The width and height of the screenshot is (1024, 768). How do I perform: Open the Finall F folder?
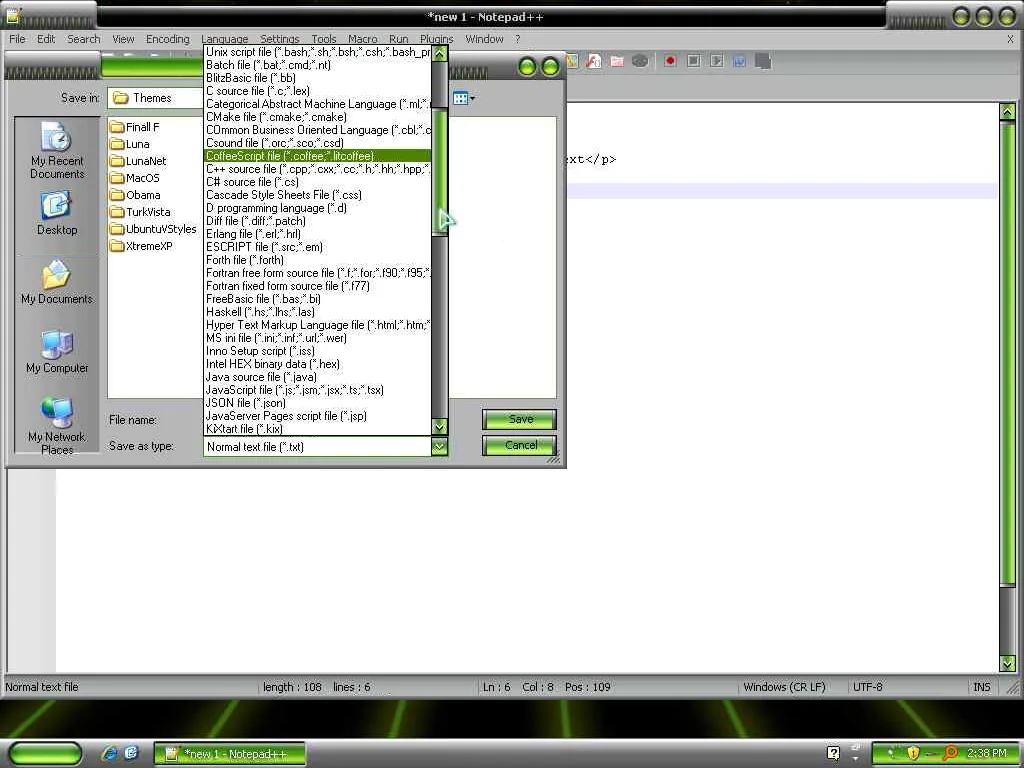tap(135, 127)
